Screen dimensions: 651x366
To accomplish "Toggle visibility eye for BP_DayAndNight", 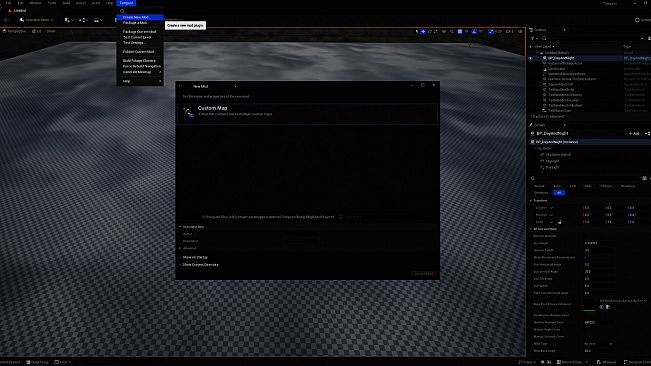I will click(531, 58).
